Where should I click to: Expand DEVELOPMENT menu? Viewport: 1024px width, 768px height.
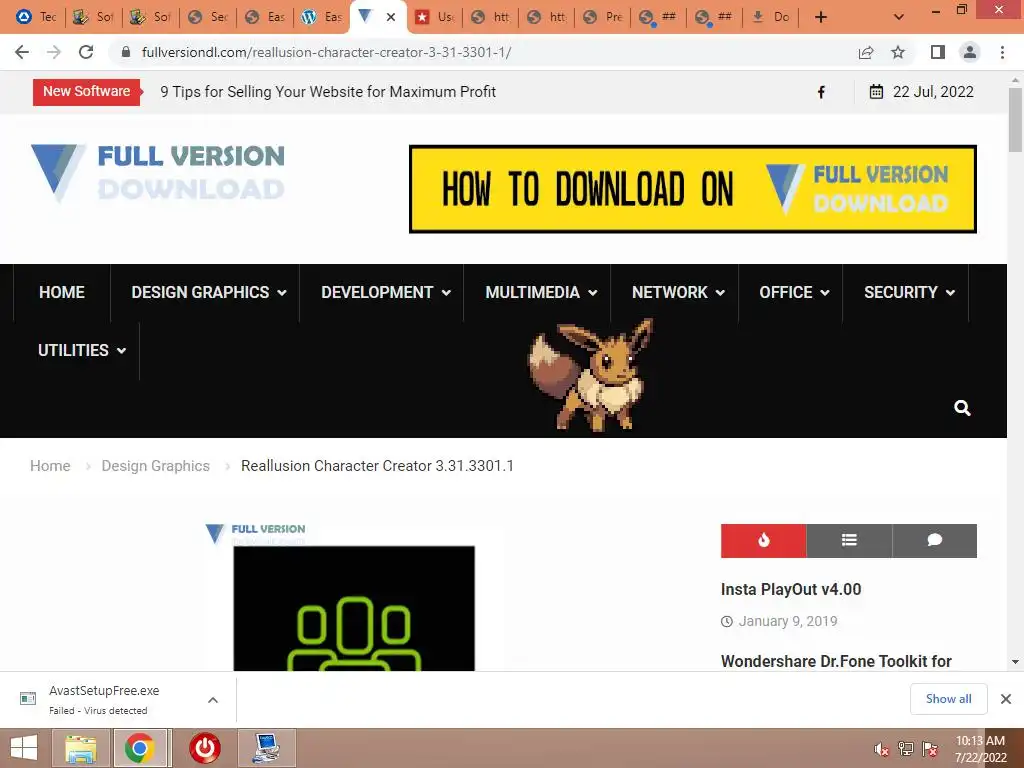click(385, 292)
